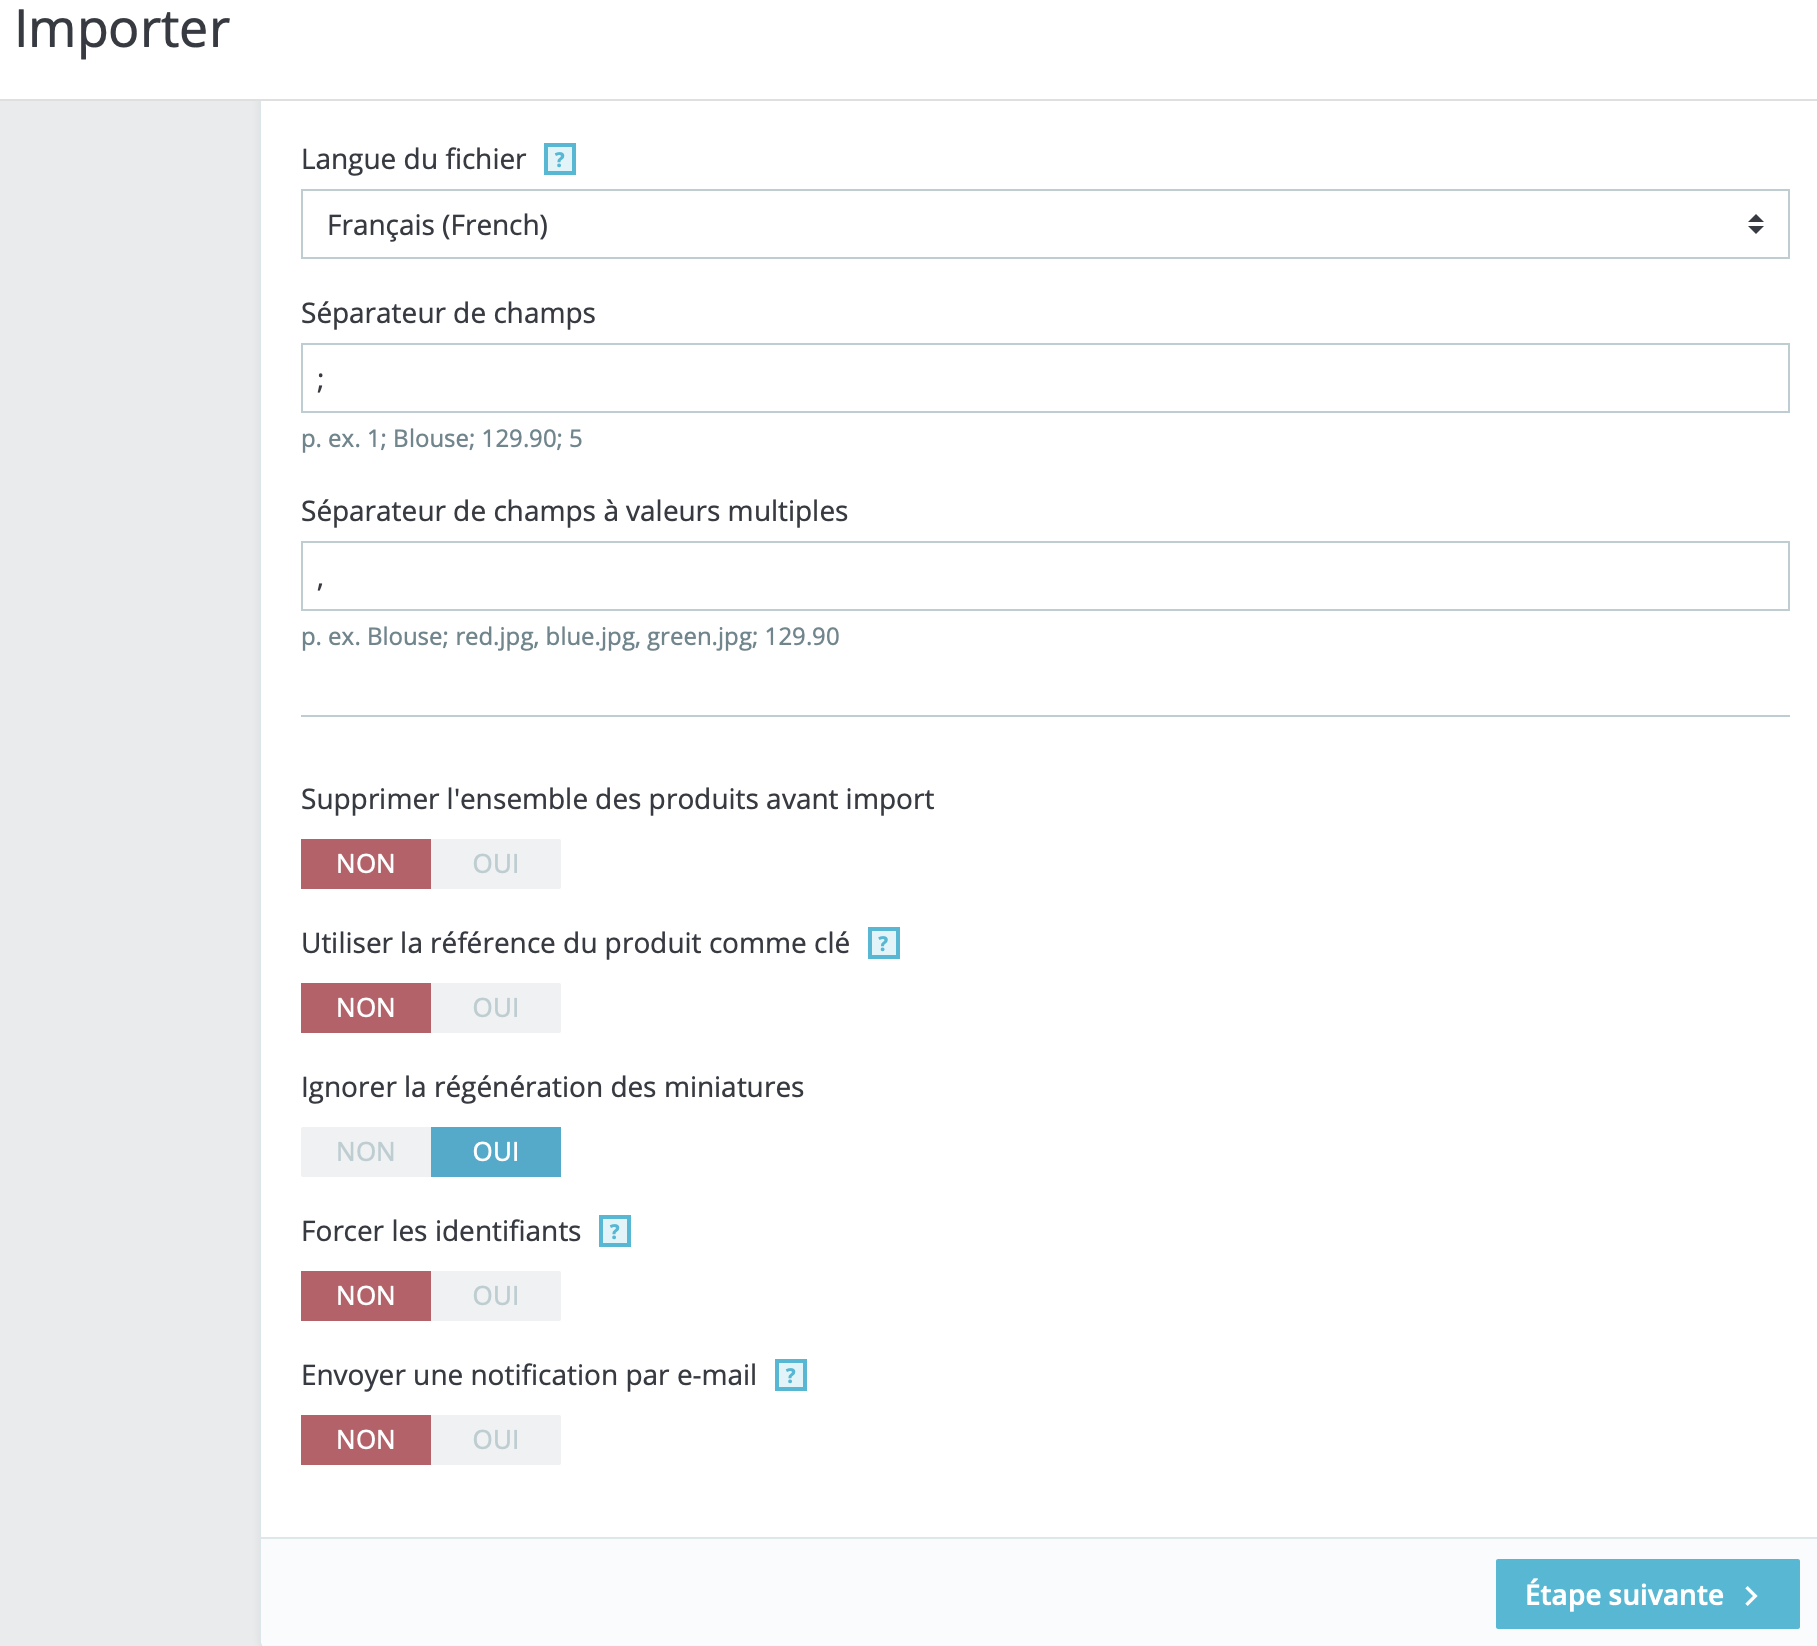
Task: Click chevron arrow on Étape suivante button
Action: tap(1751, 1595)
